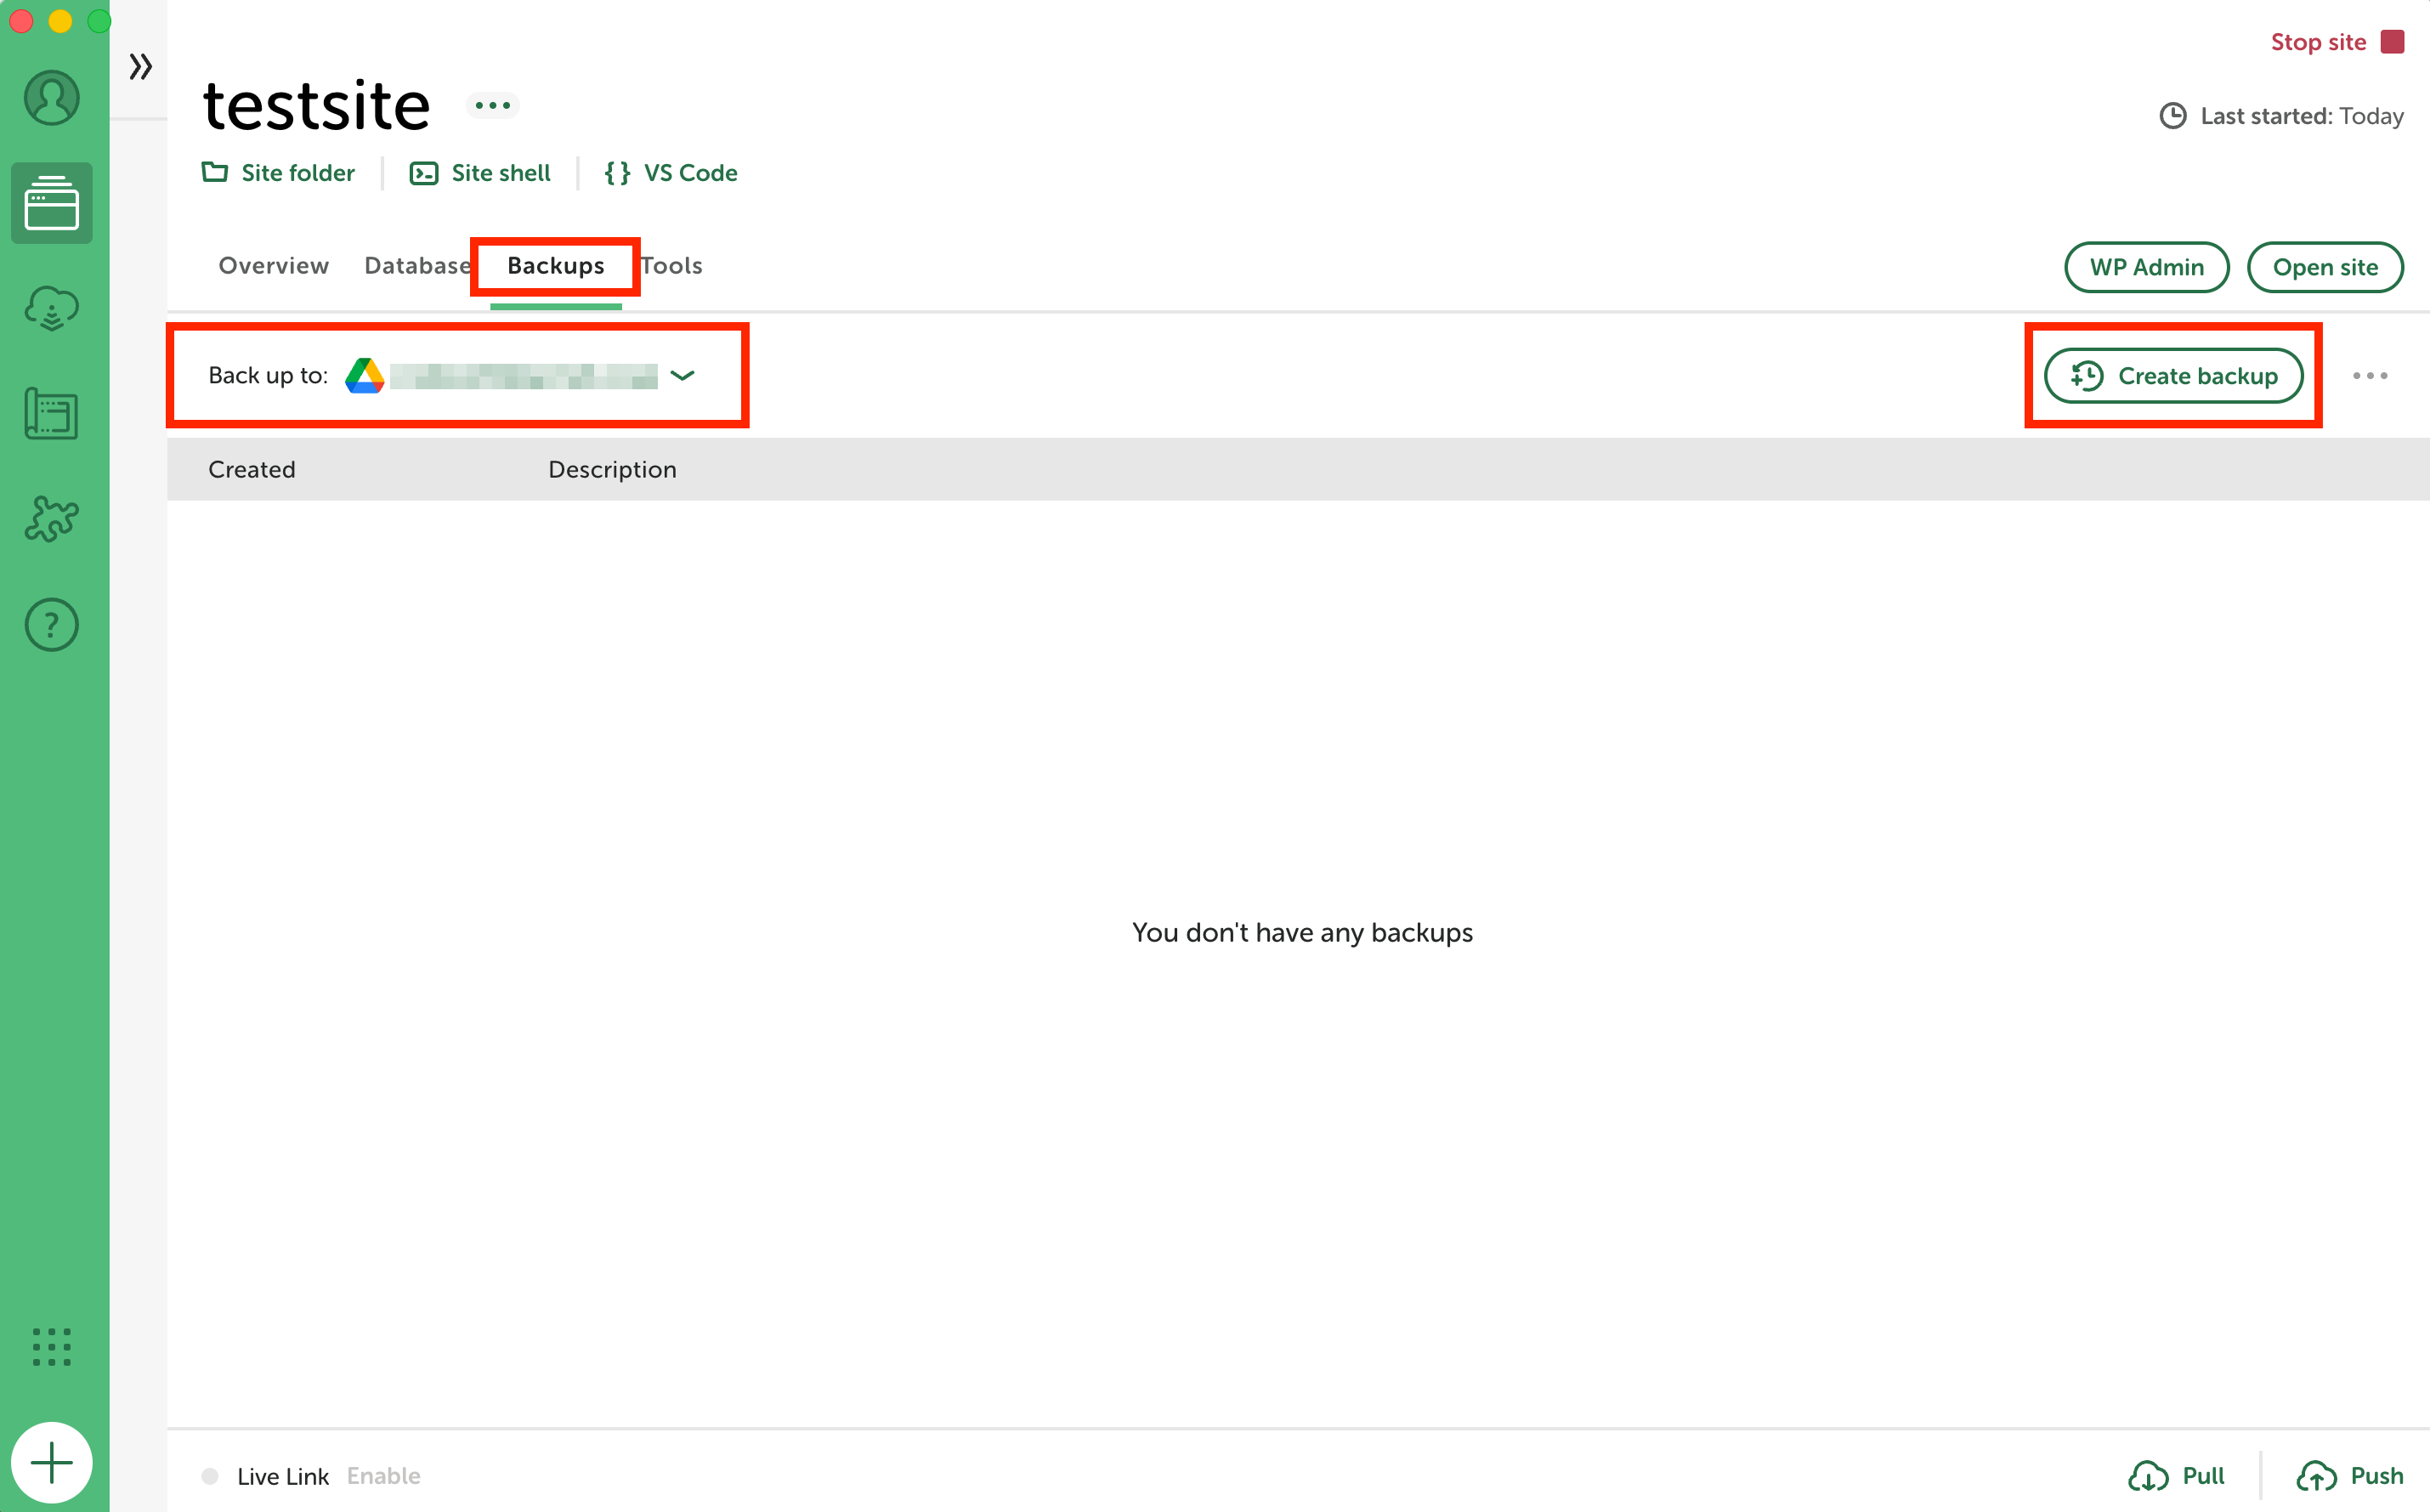2430x1512 pixels.
Task: Click the 'Last started: Today' text
Action: [2302, 116]
